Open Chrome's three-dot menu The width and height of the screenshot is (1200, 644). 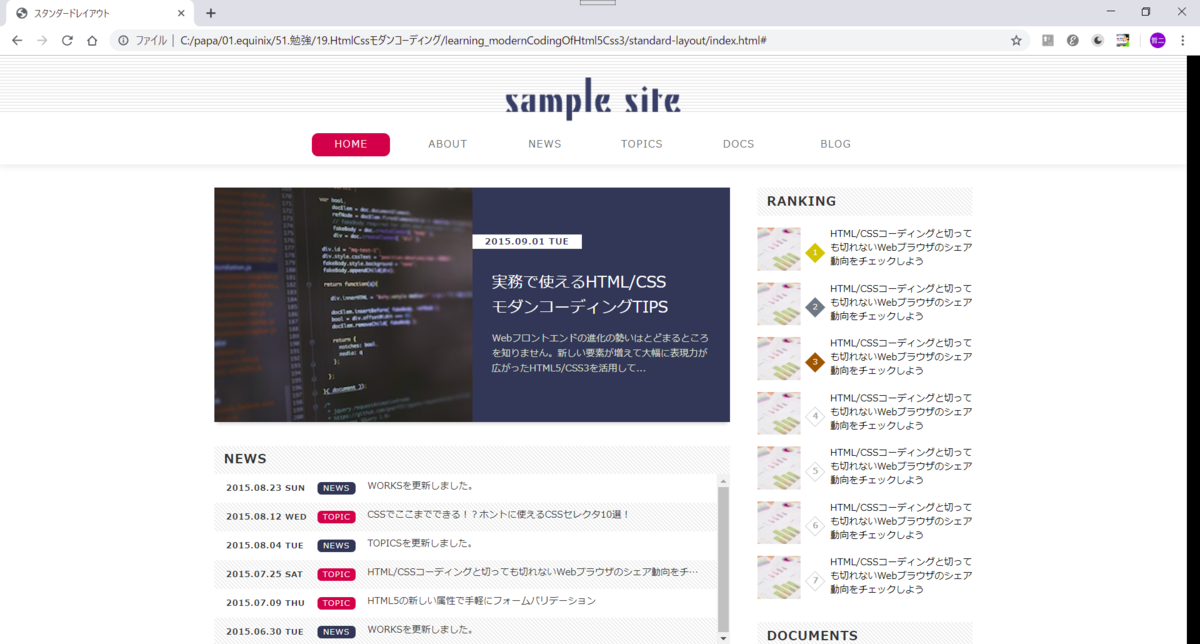point(1184,40)
